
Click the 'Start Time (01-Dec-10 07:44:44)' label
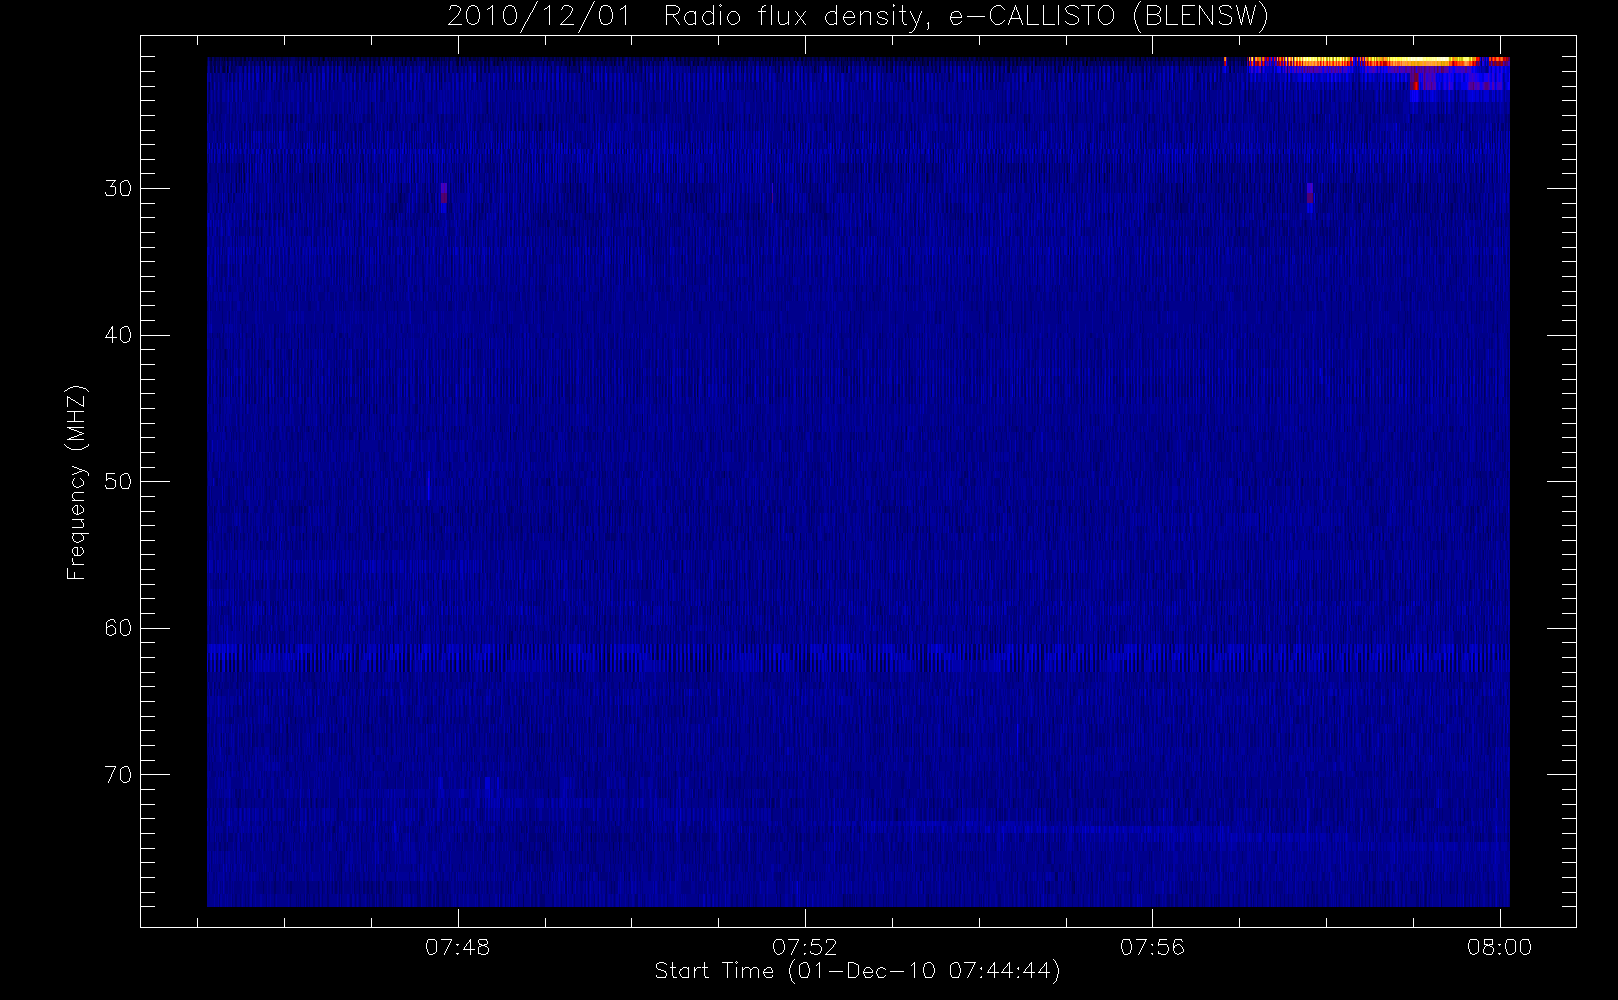(x=857, y=971)
